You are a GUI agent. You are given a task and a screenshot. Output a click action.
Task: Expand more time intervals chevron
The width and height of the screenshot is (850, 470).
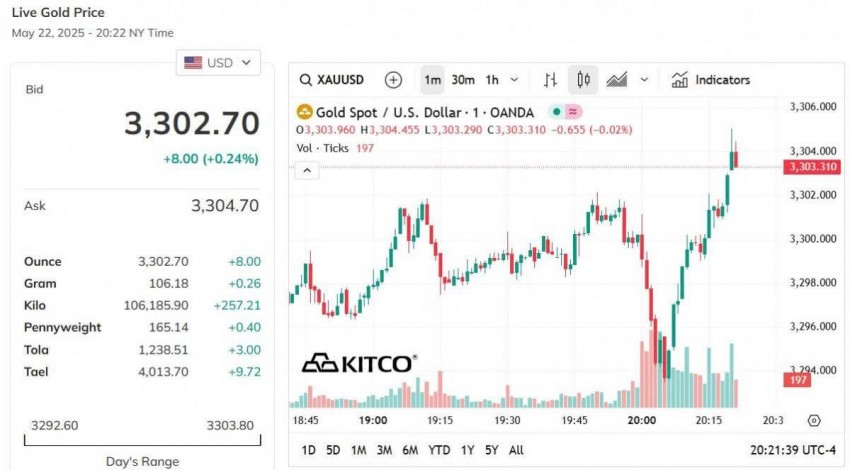515,80
